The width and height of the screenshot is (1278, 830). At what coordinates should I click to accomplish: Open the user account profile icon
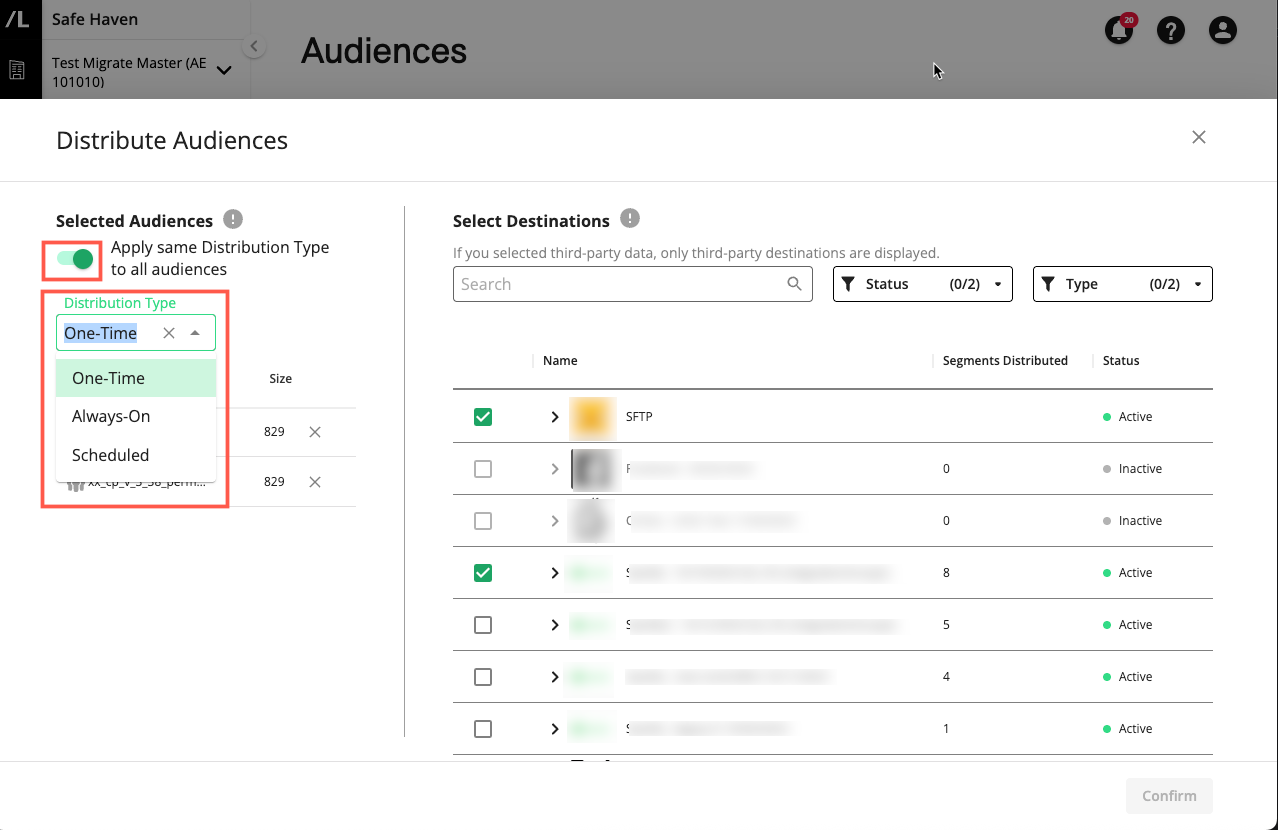[x=1222, y=30]
